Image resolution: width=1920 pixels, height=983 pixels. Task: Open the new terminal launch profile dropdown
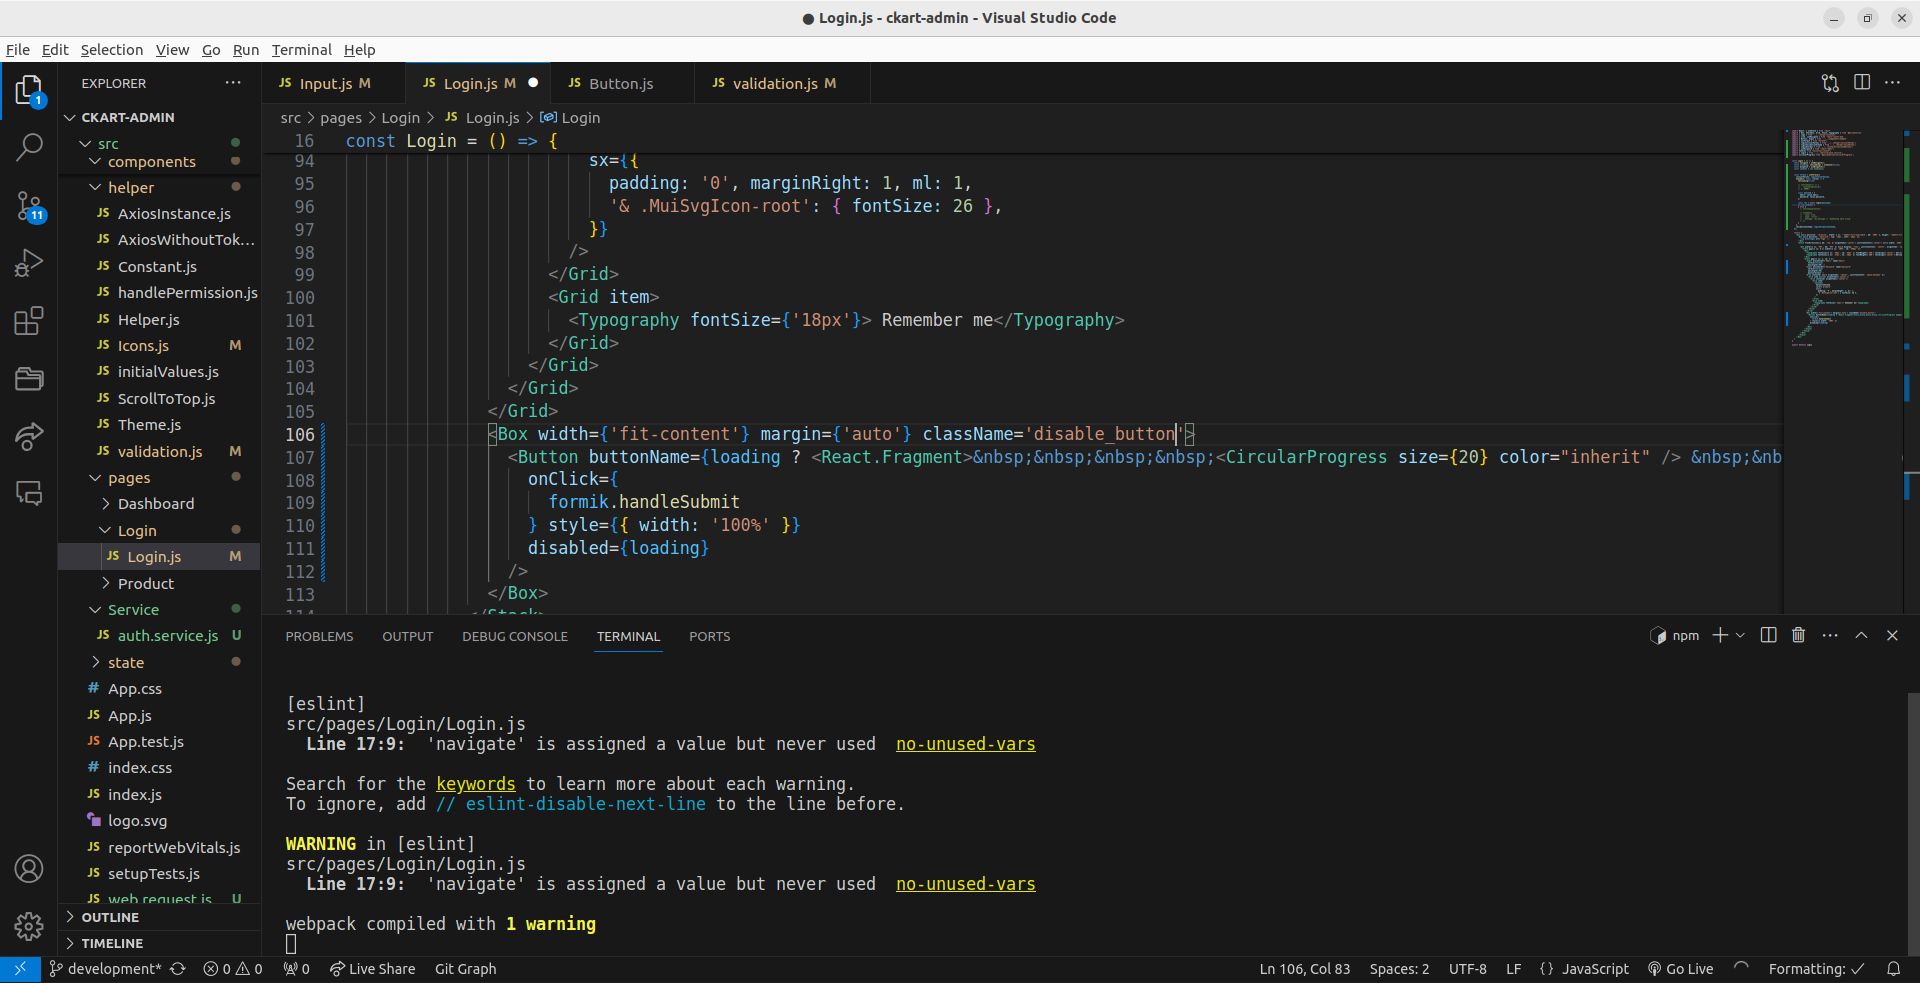[1741, 636]
